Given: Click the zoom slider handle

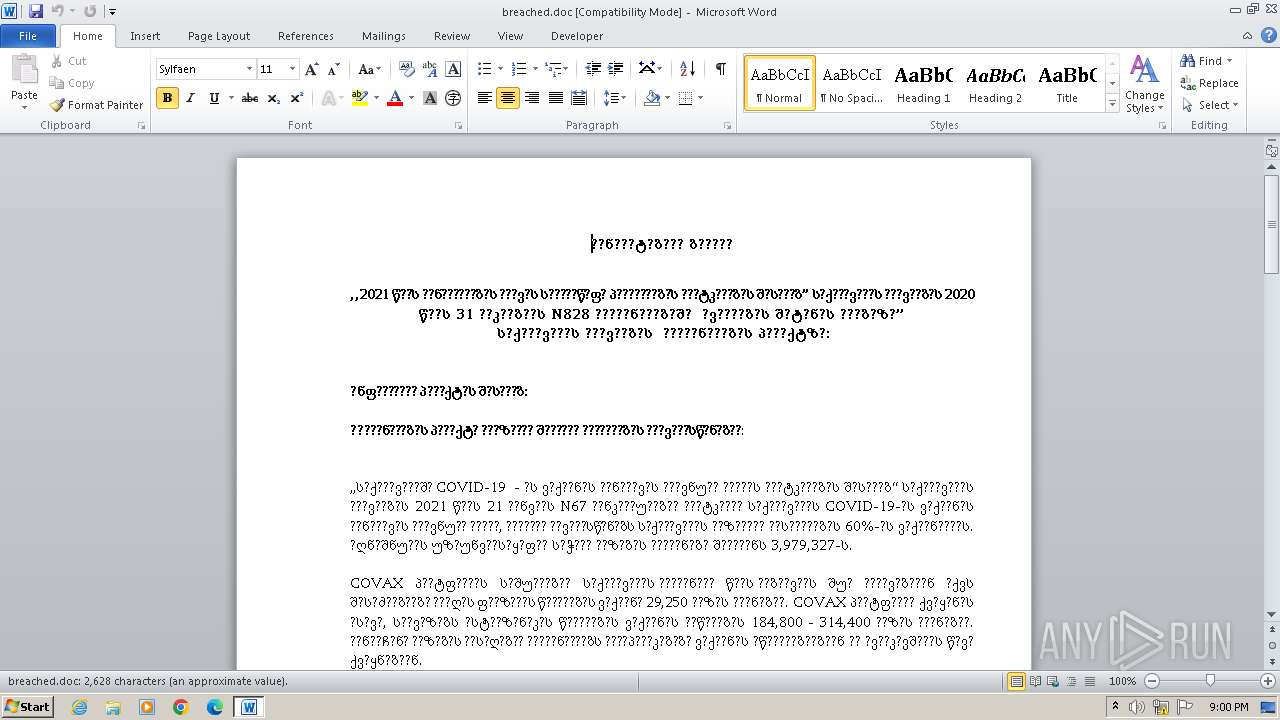Looking at the screenshot, I should pyautogui.click(x=1210, y=681).
